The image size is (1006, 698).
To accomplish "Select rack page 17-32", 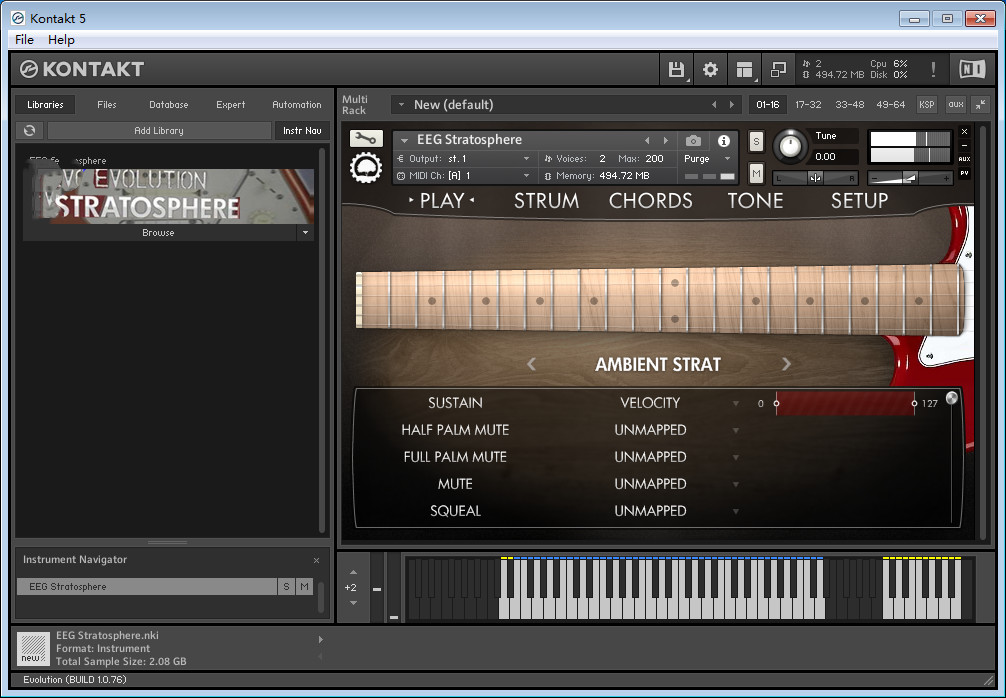I will pyautogui.click(x=808, y=105).
